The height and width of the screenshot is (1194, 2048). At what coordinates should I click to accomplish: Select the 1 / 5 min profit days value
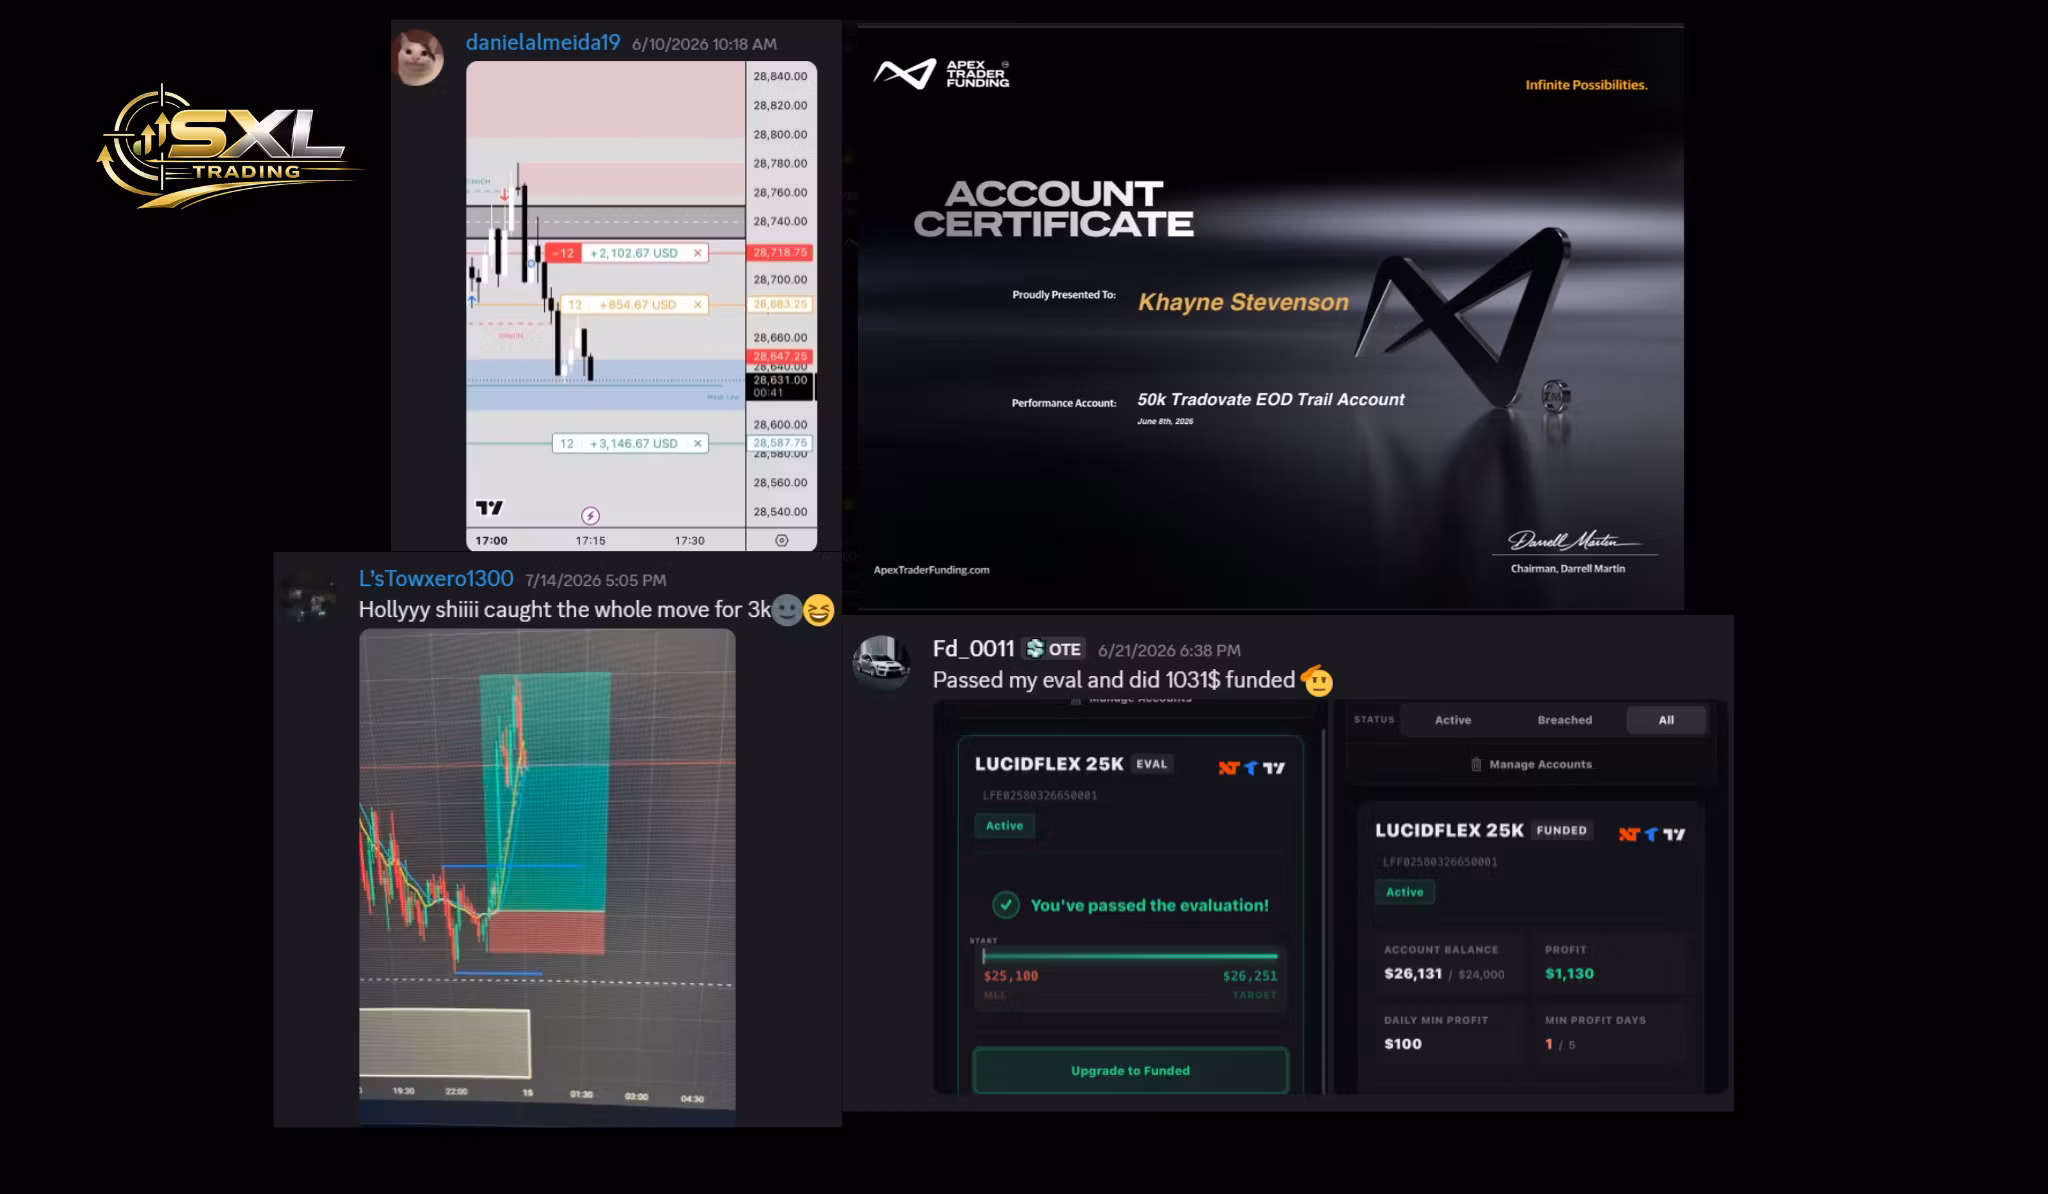click(x=1560, y=1044)
